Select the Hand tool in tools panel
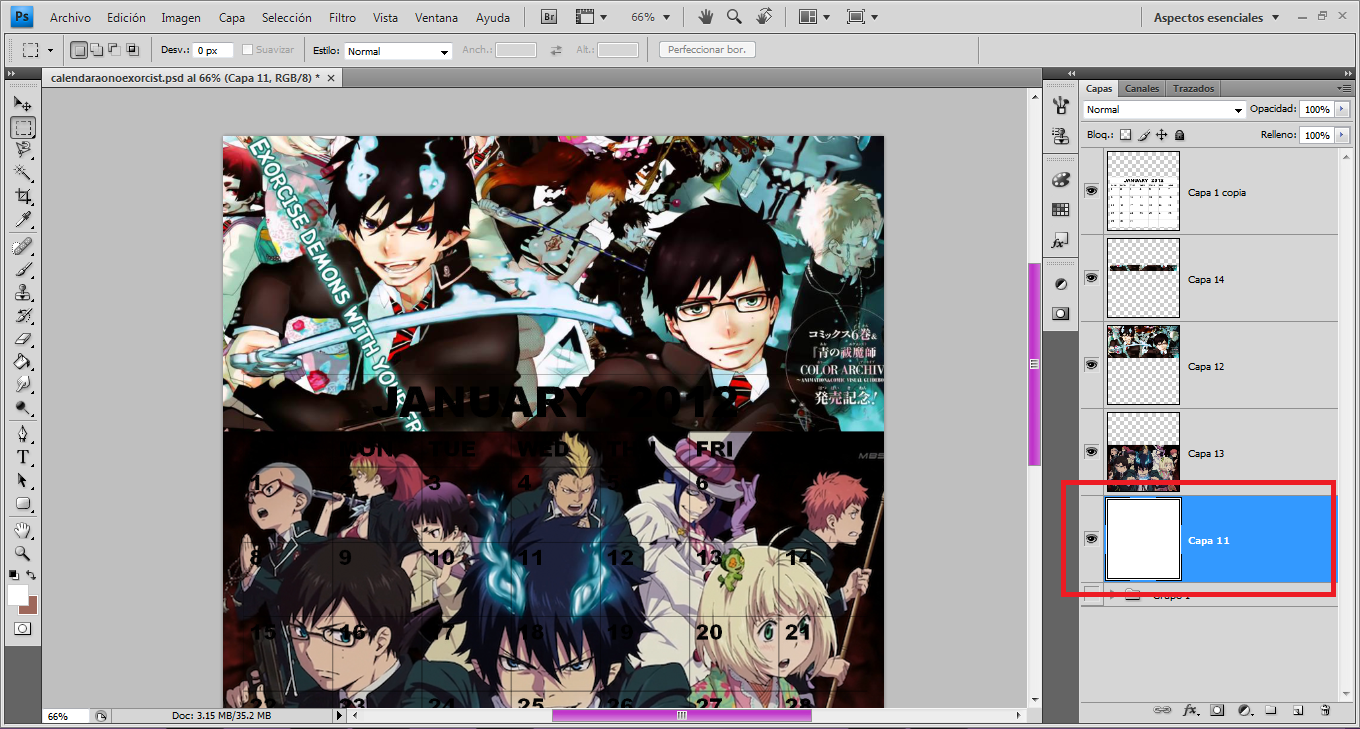 (x=22, y=530)
